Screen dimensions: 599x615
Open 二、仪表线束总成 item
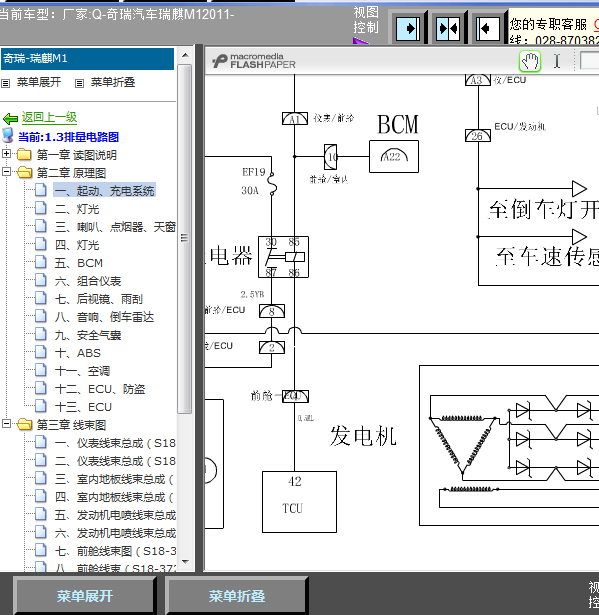point(115,461)
